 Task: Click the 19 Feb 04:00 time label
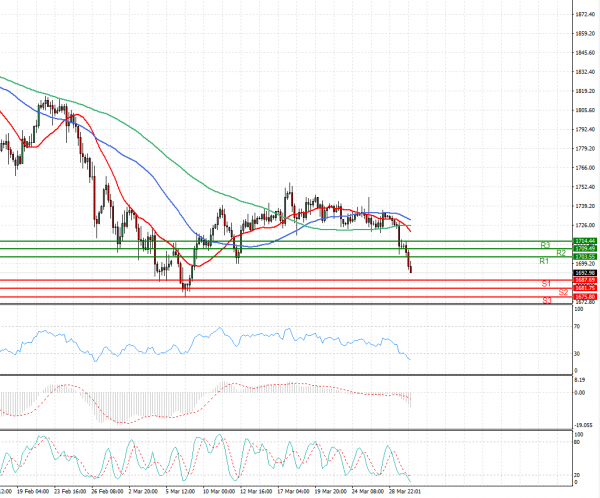tap(33, 491)
